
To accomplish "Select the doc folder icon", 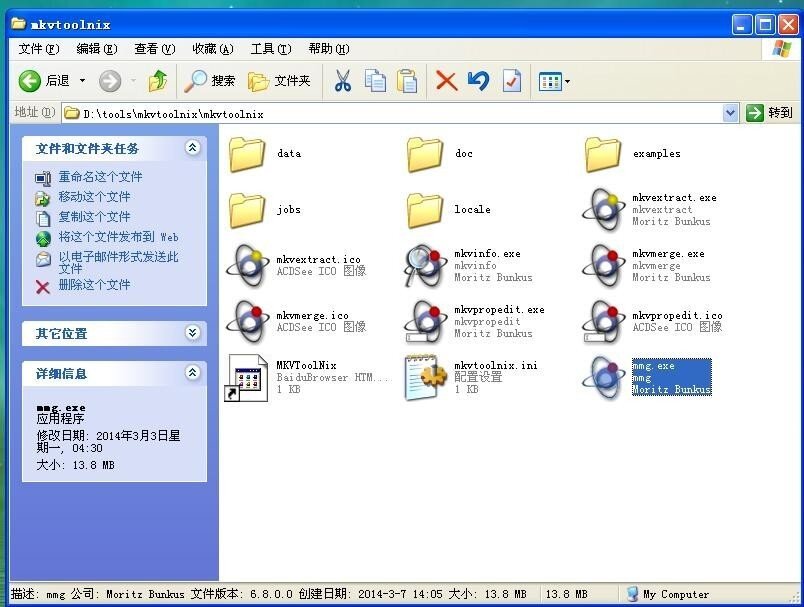I will point(425,154).
